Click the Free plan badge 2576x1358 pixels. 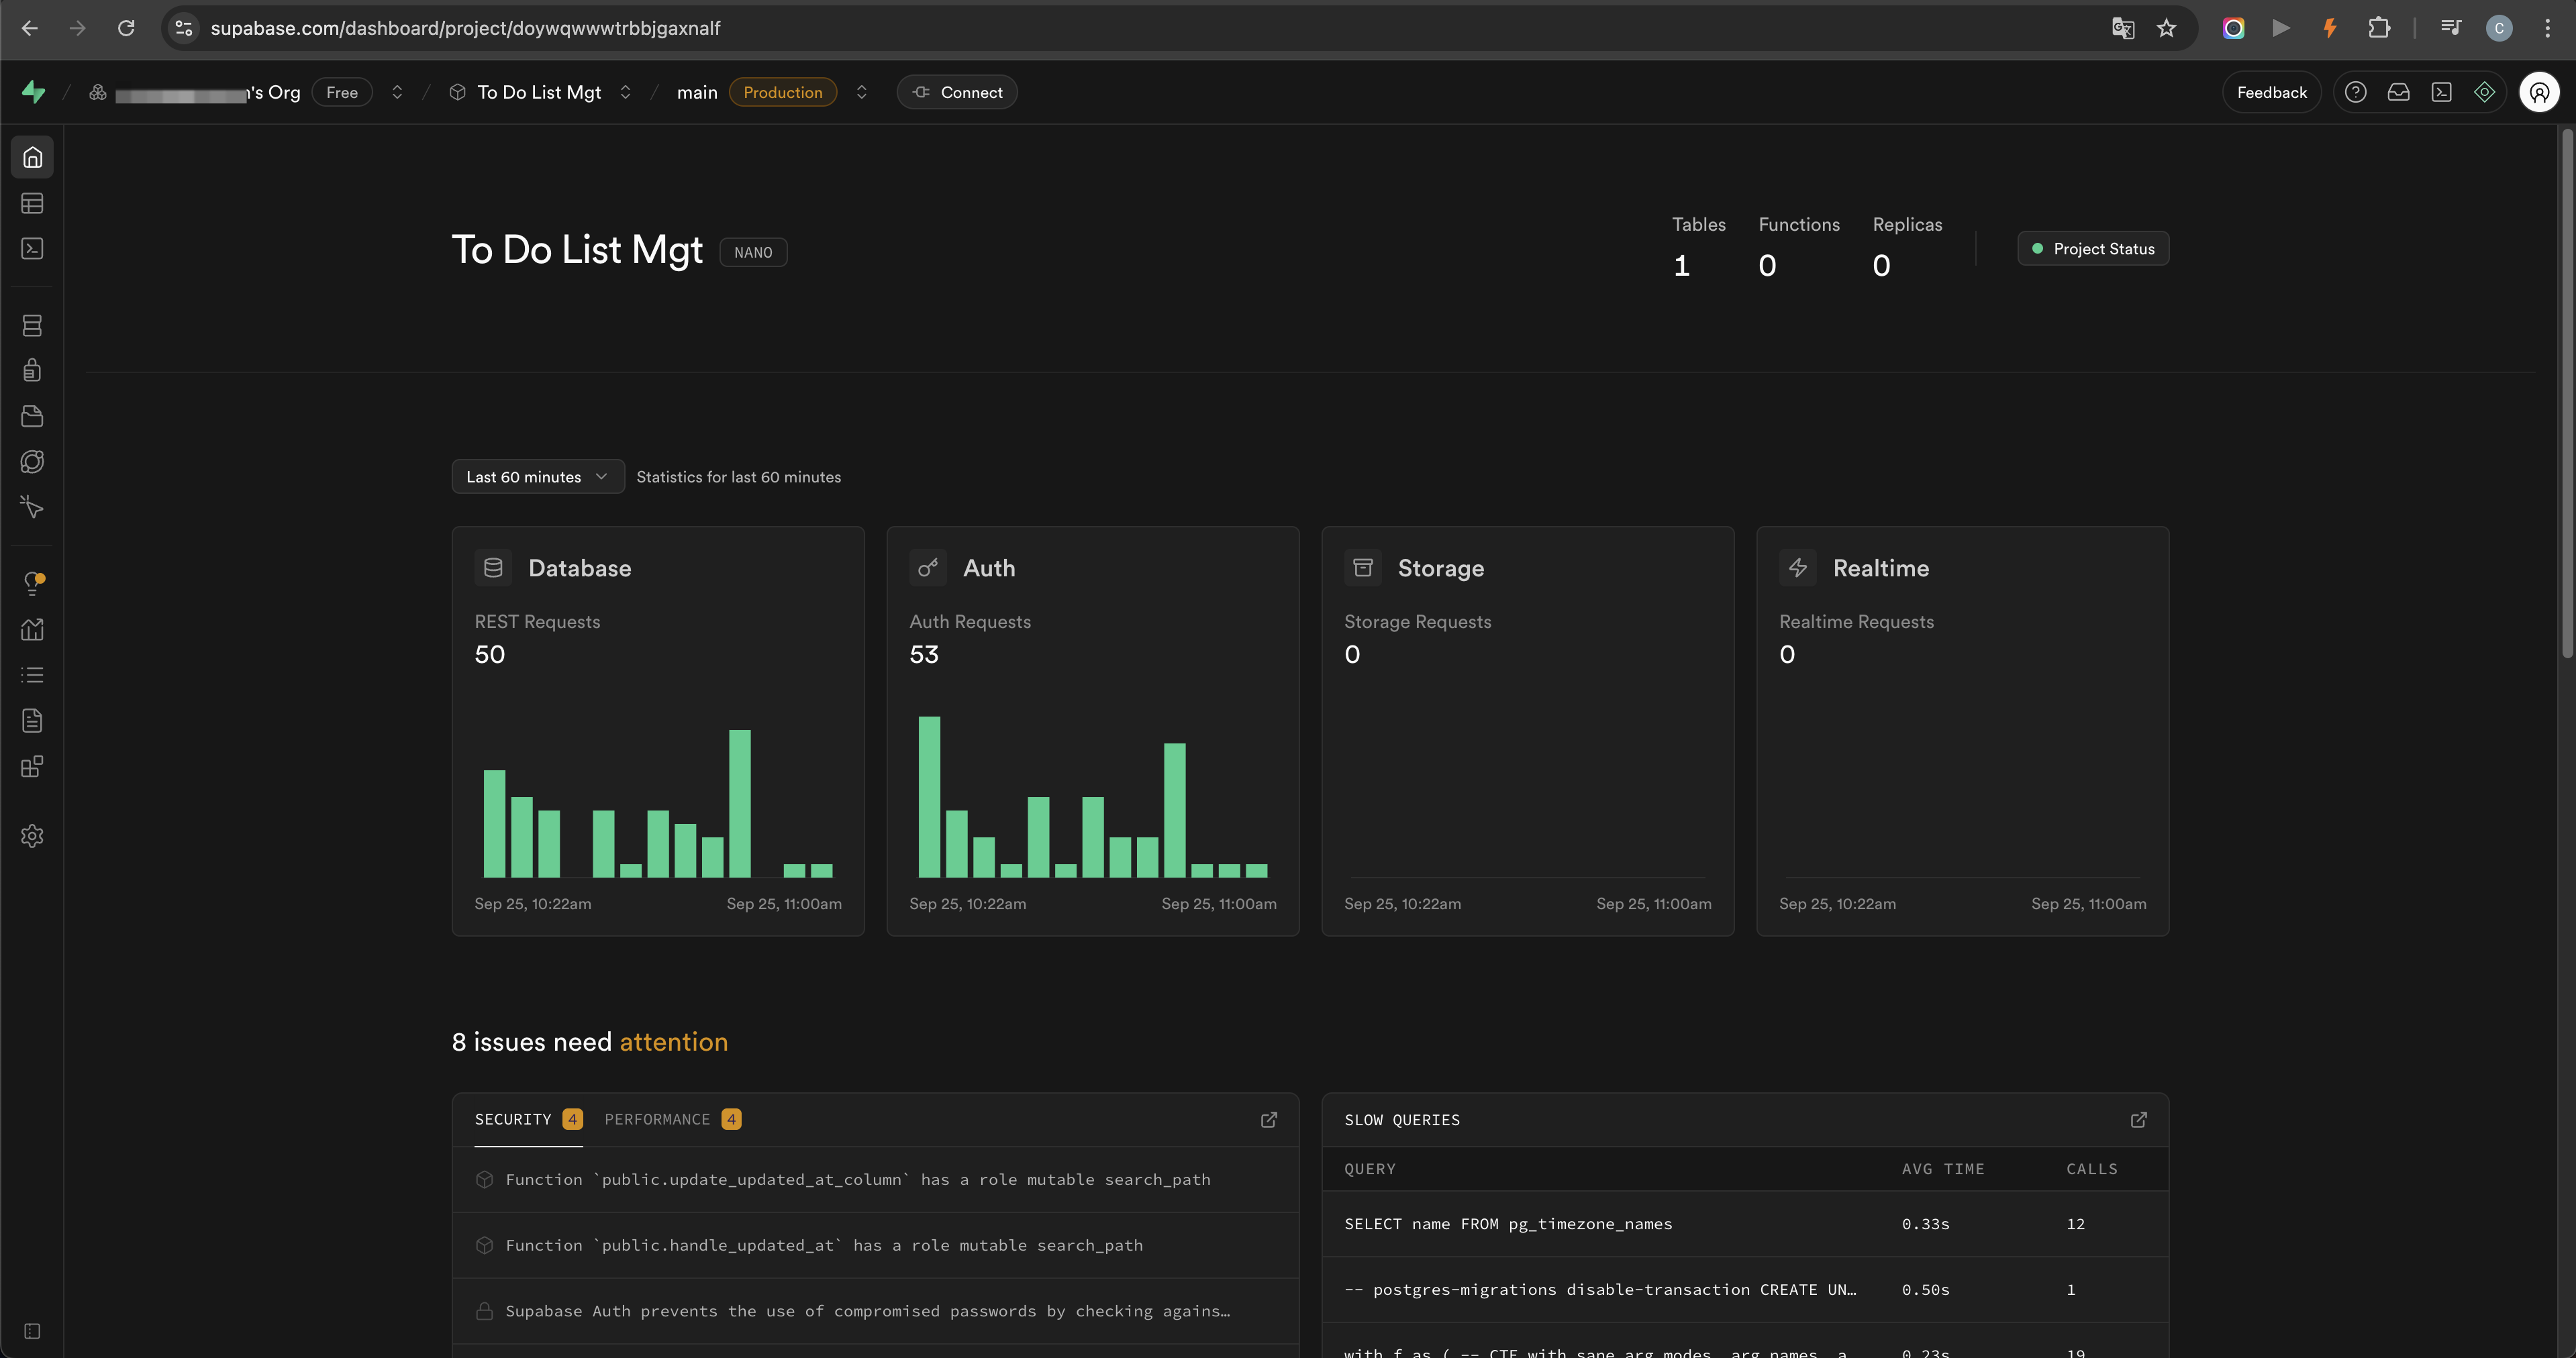[x=342, y=92]
